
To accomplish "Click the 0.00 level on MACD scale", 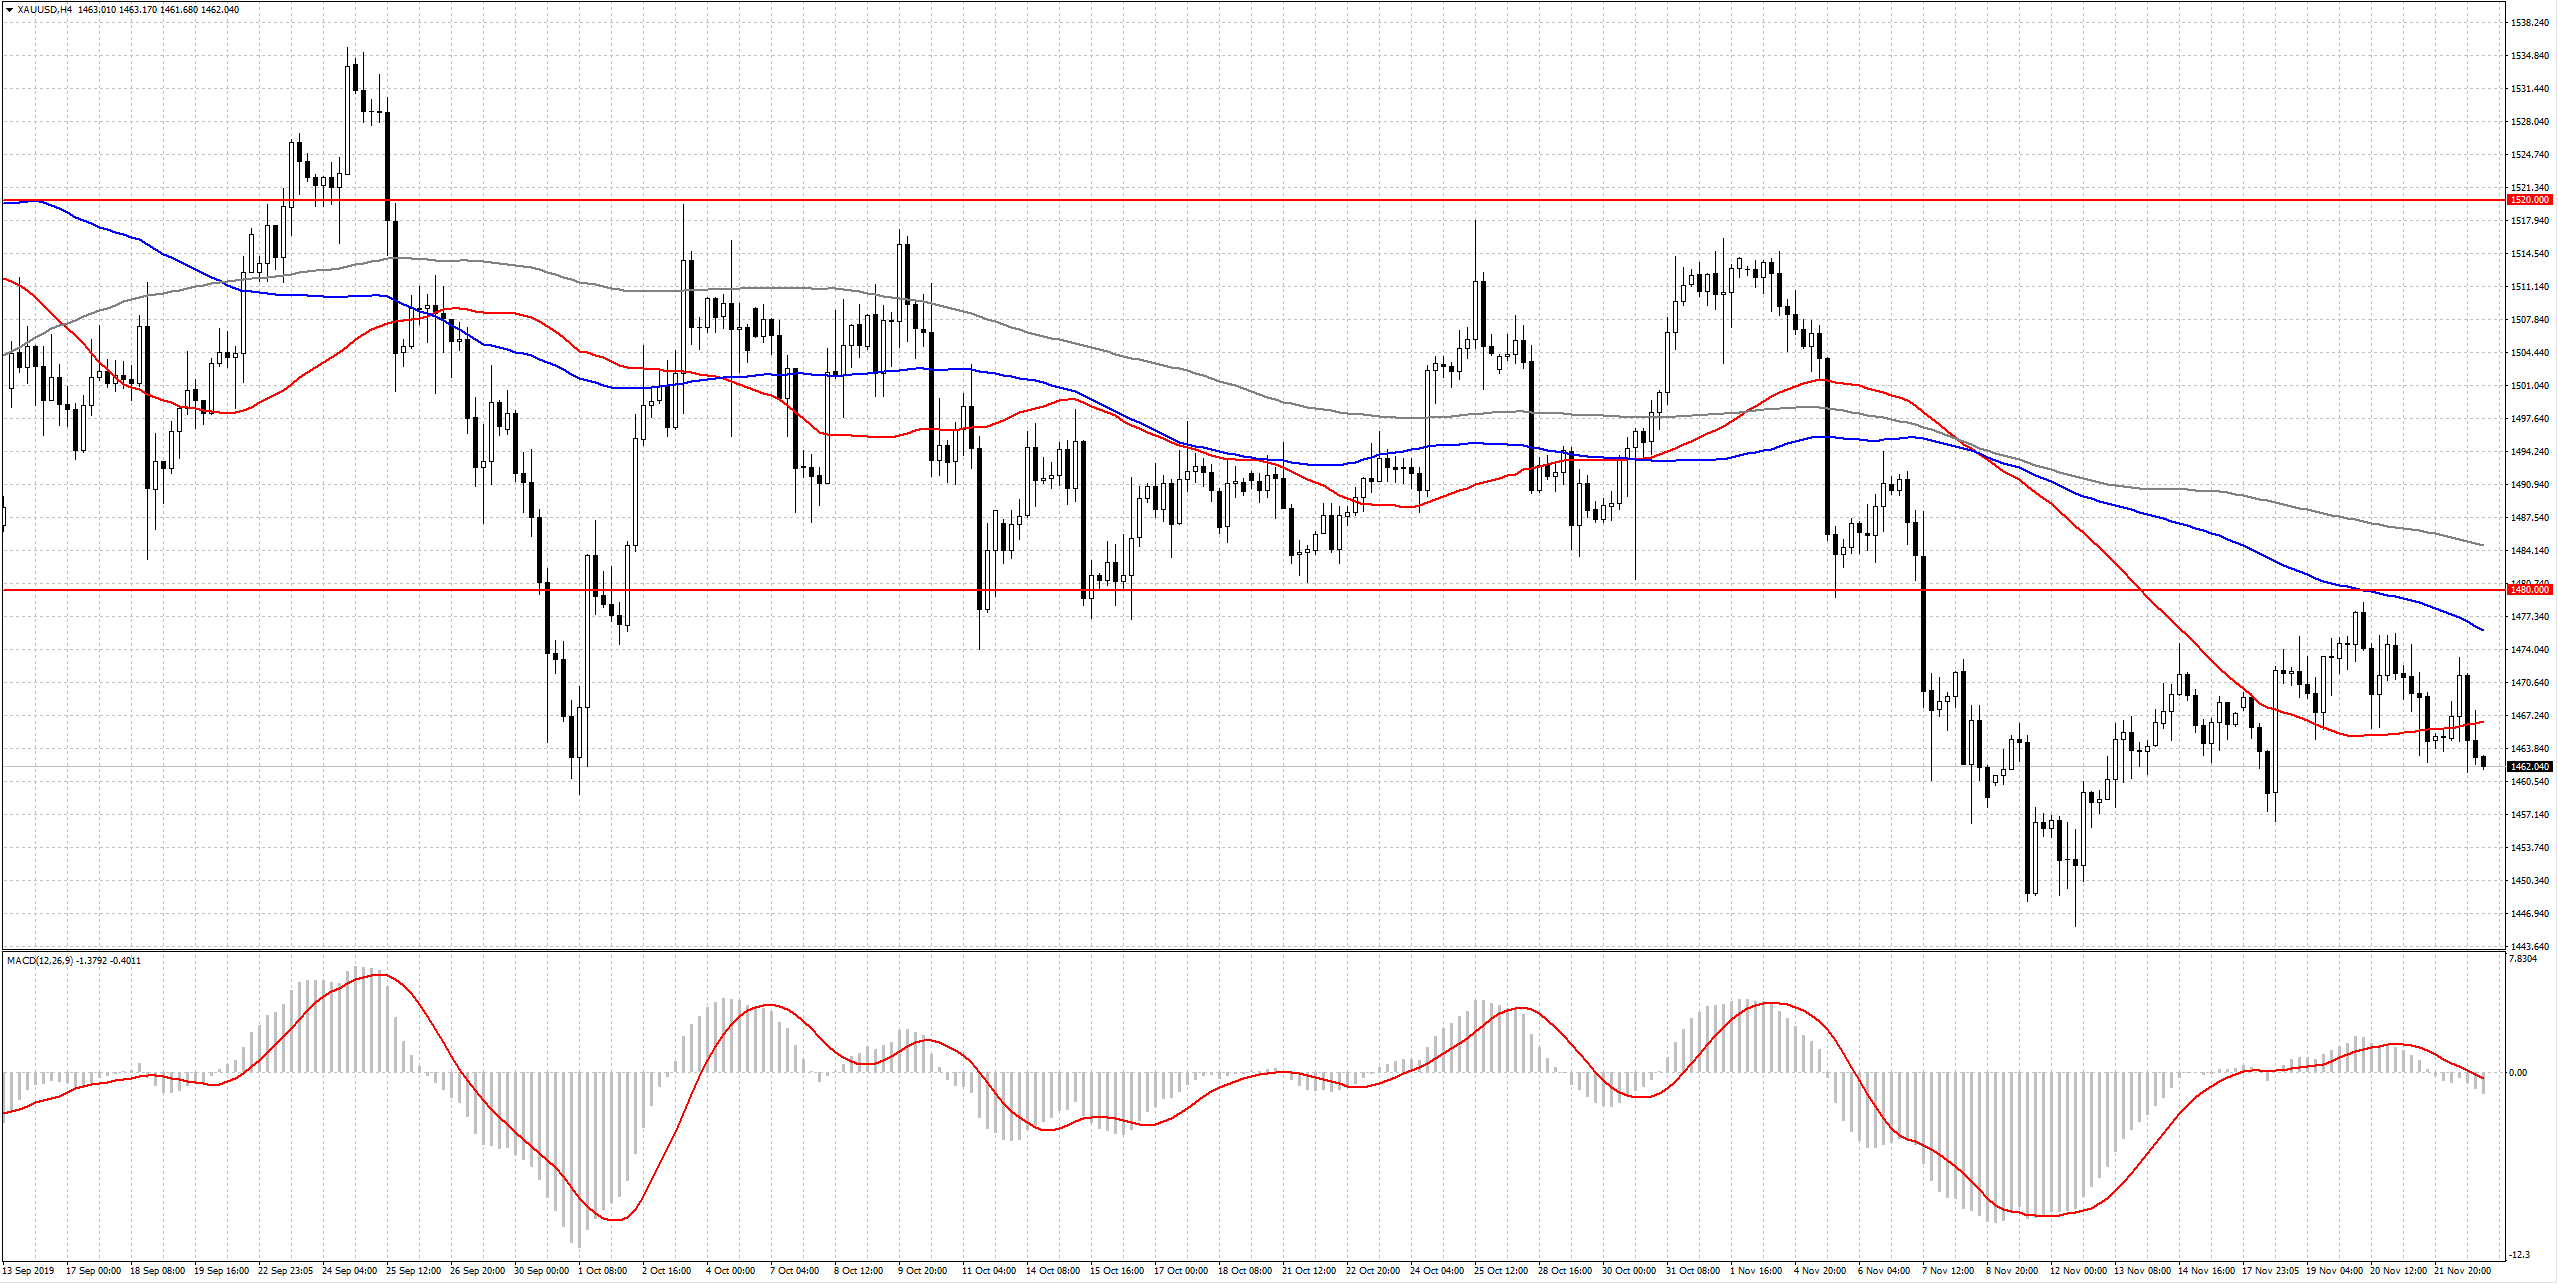I will (x=2519, y=1073).
